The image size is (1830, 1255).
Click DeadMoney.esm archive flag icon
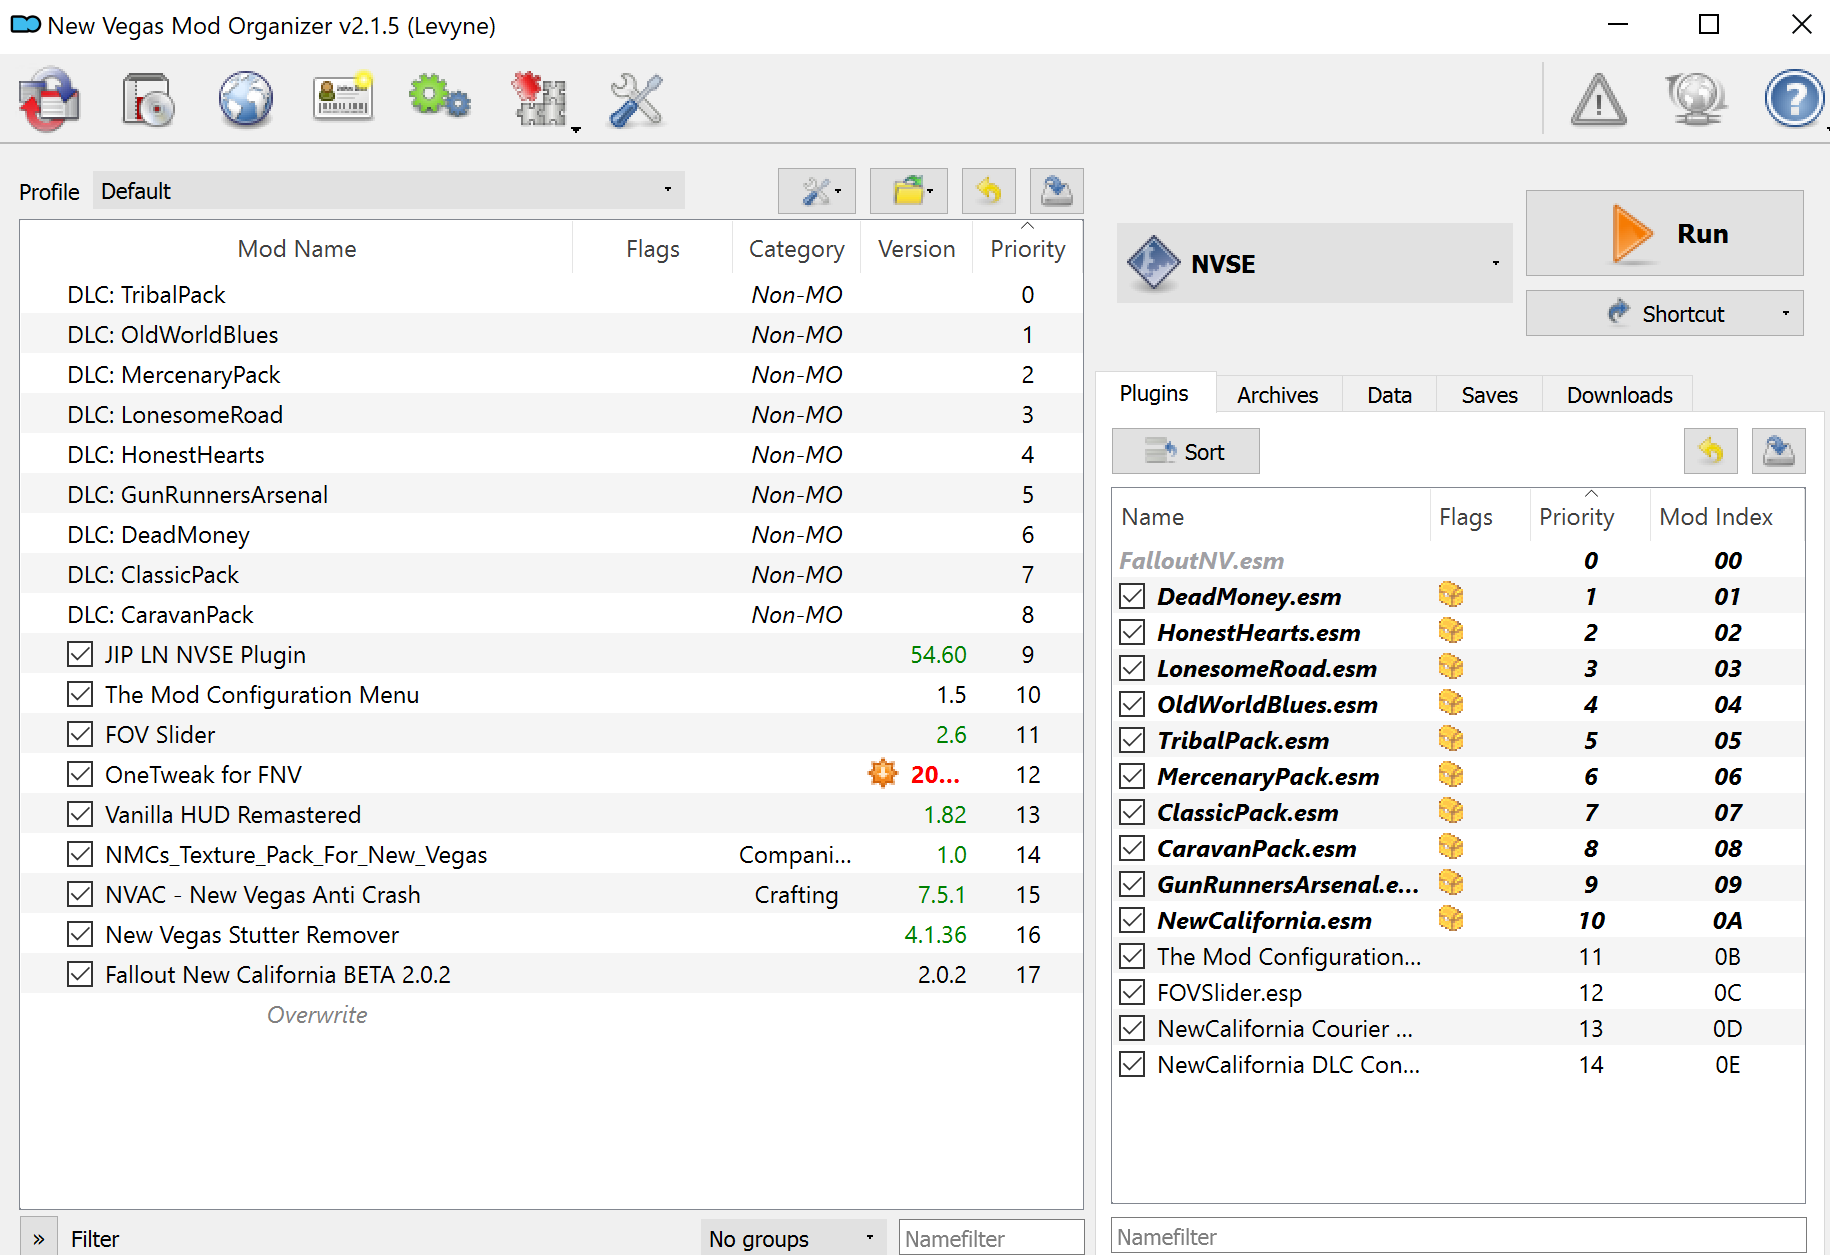click(1451, 596)
